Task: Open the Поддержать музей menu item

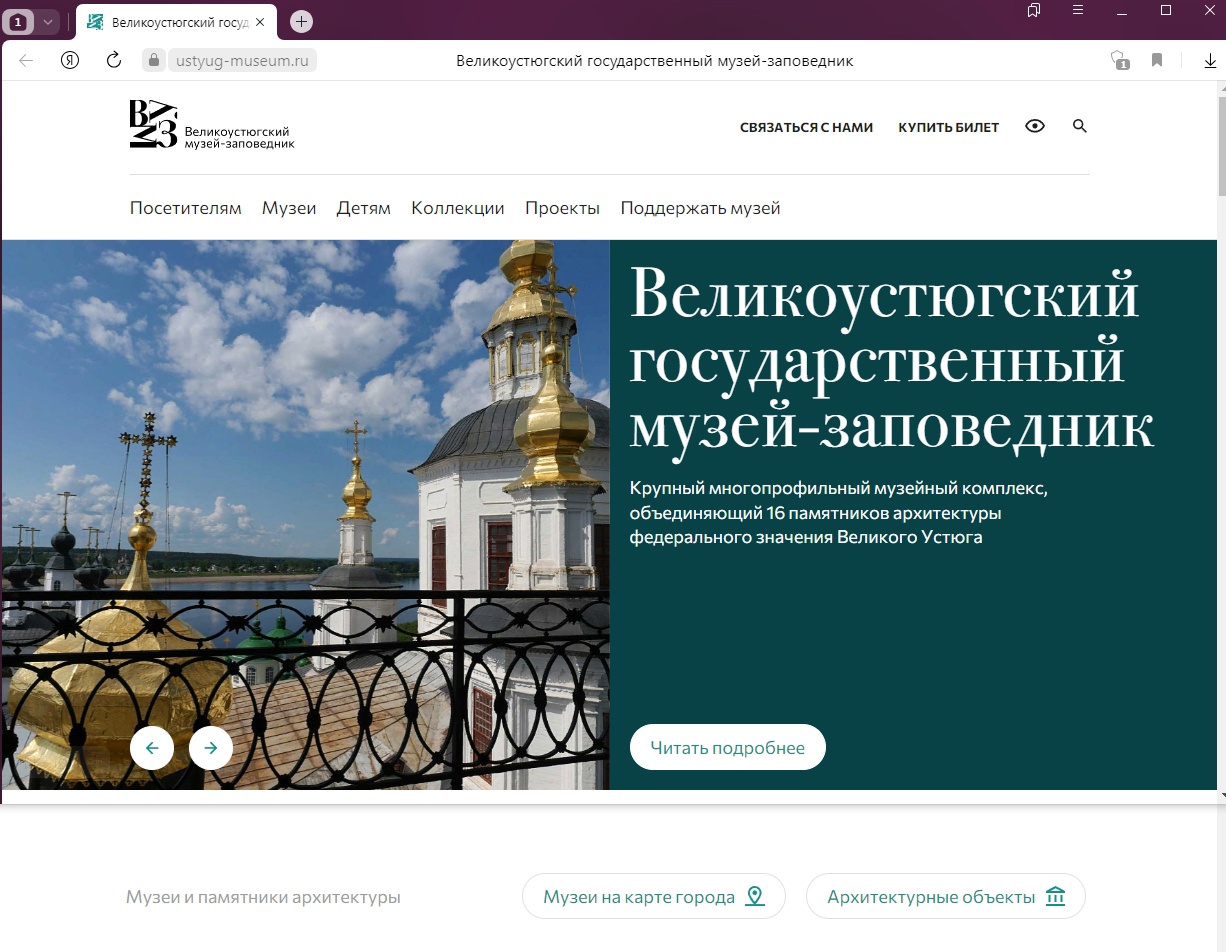Action: (x=700, y=208)
